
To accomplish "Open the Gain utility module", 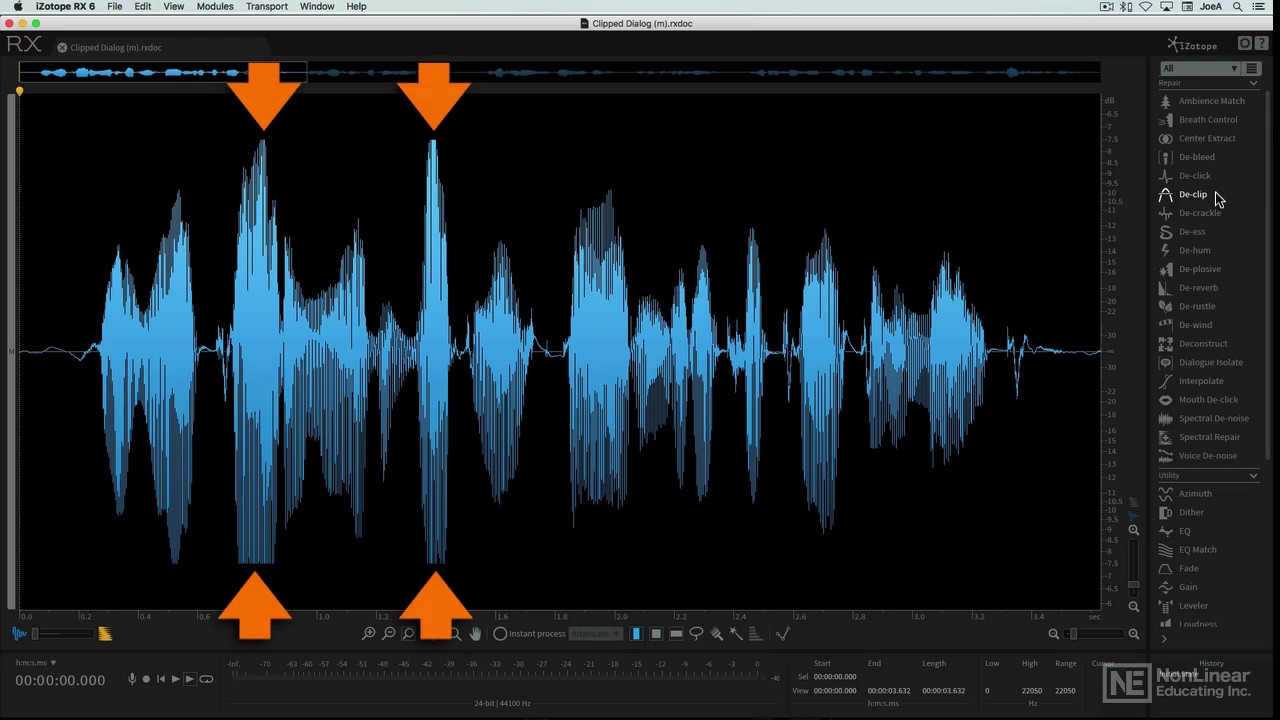I will pos(1178,587).
